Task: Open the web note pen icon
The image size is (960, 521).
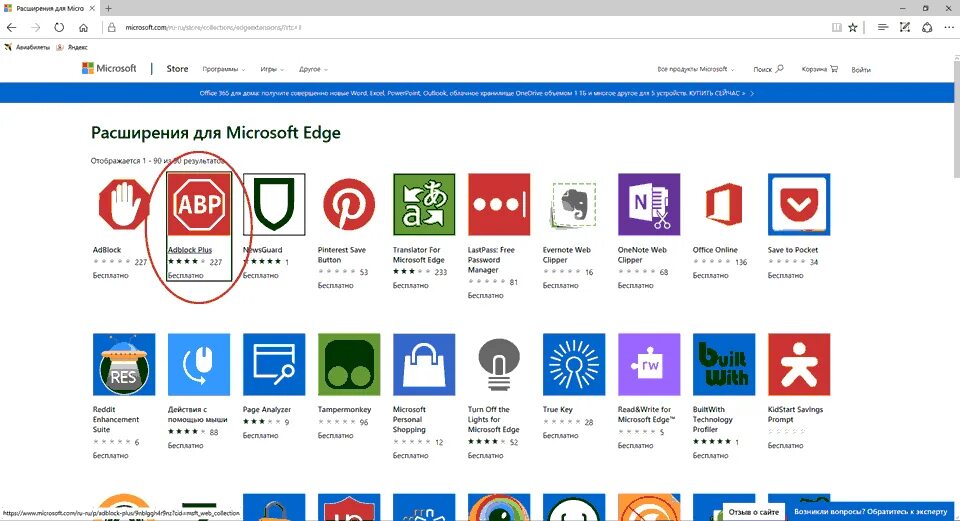Action: 904,28
